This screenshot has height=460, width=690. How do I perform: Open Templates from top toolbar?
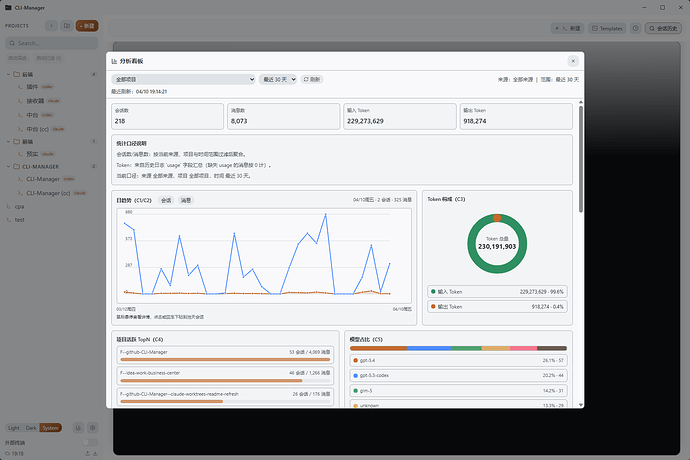coord(607,29)
